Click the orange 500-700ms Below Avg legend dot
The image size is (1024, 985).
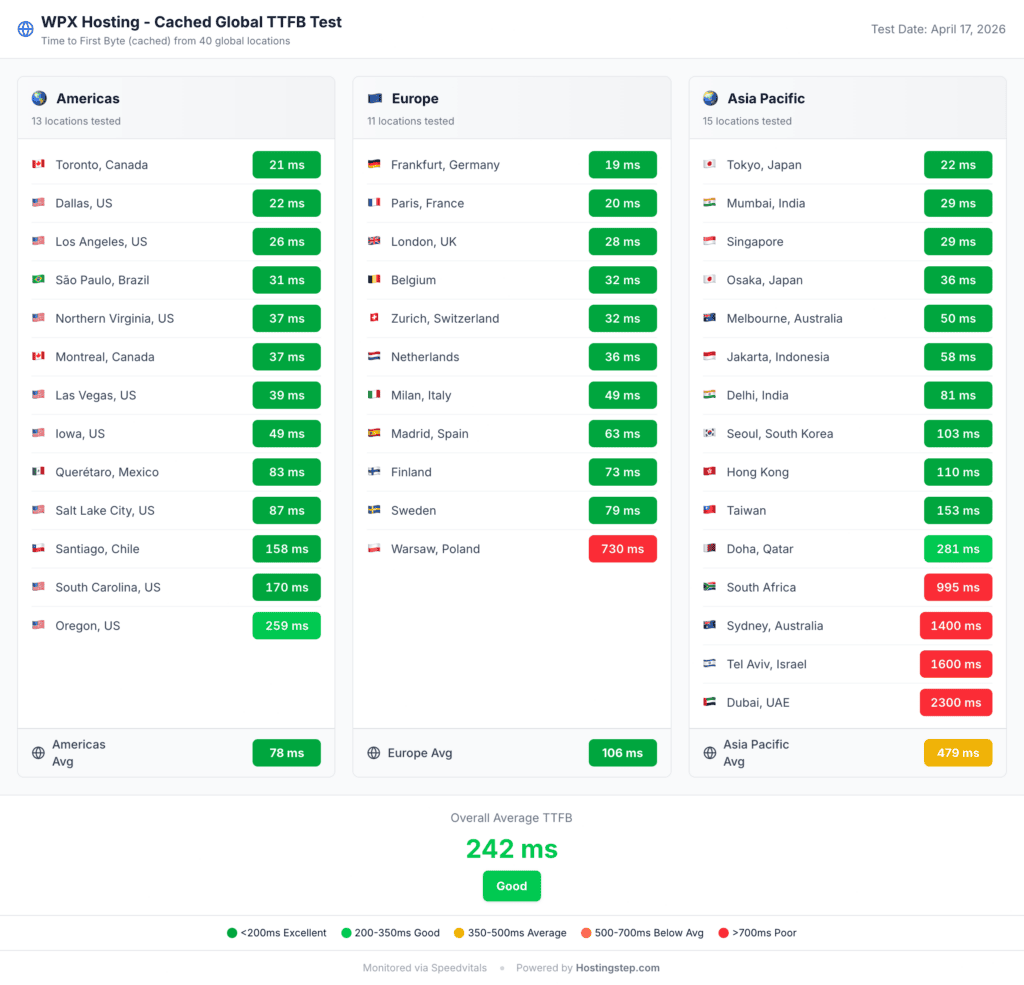[x=586, y=933]
